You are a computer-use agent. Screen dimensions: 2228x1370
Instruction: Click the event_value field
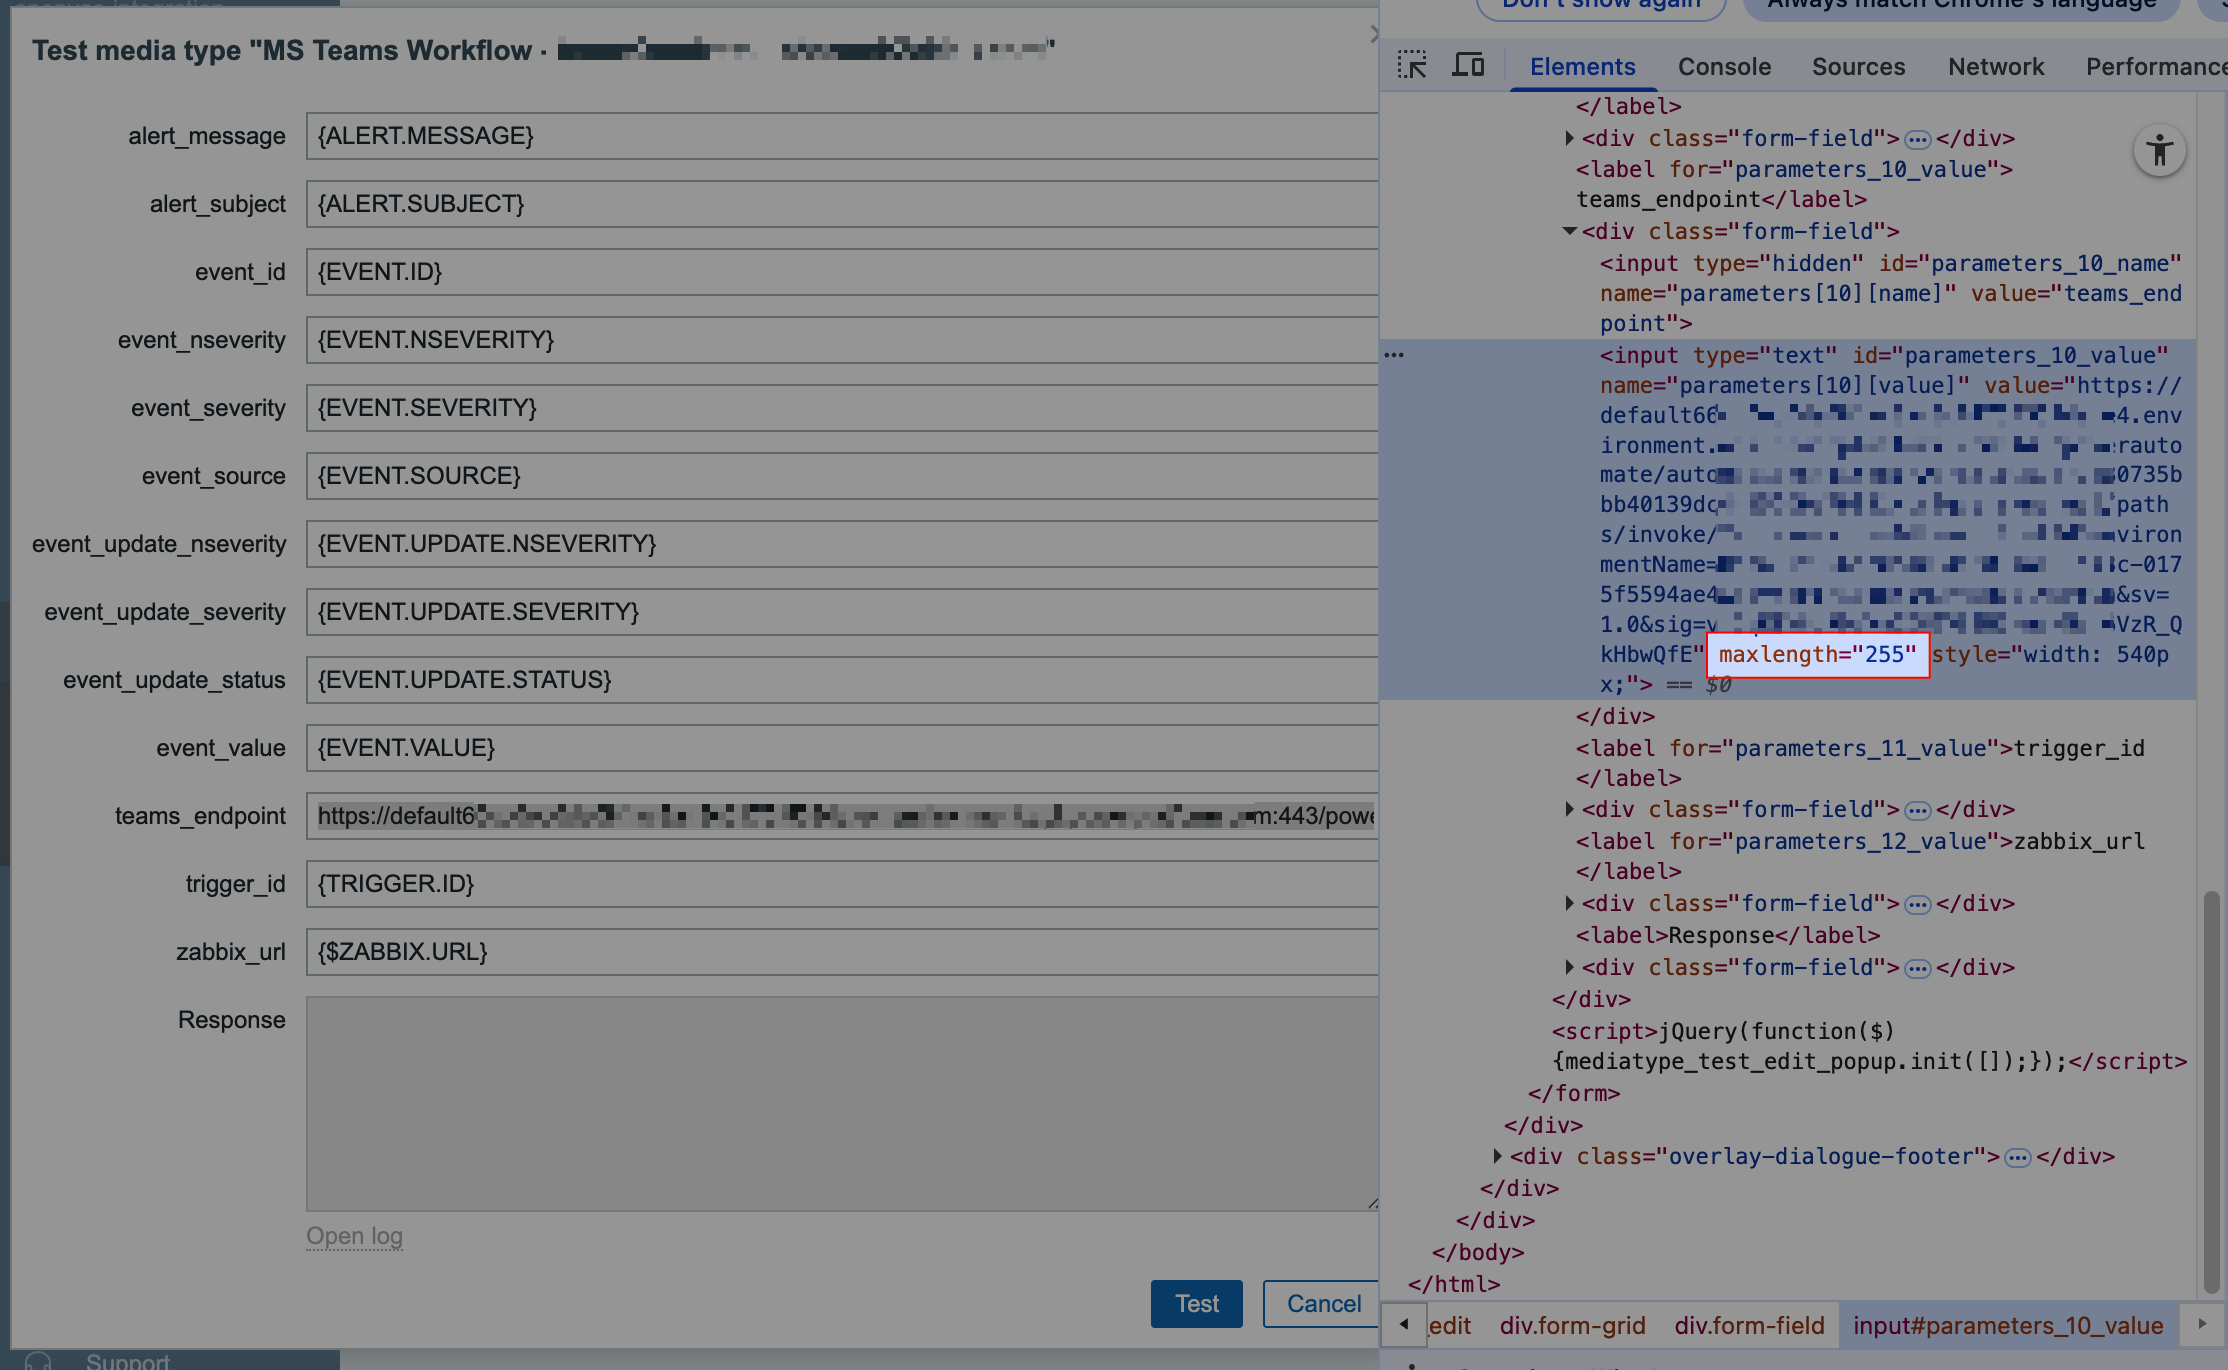[x=842, y=748]
